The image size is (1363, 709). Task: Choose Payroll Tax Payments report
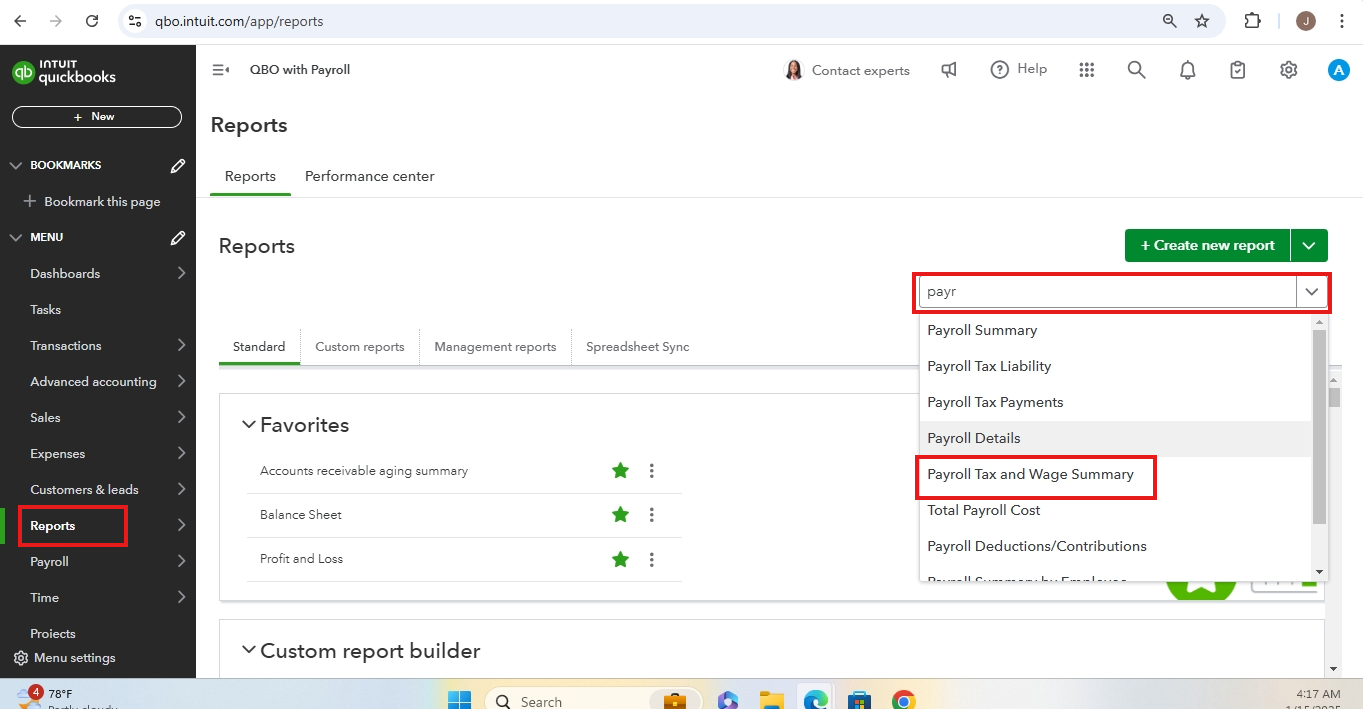point(1116,402)
